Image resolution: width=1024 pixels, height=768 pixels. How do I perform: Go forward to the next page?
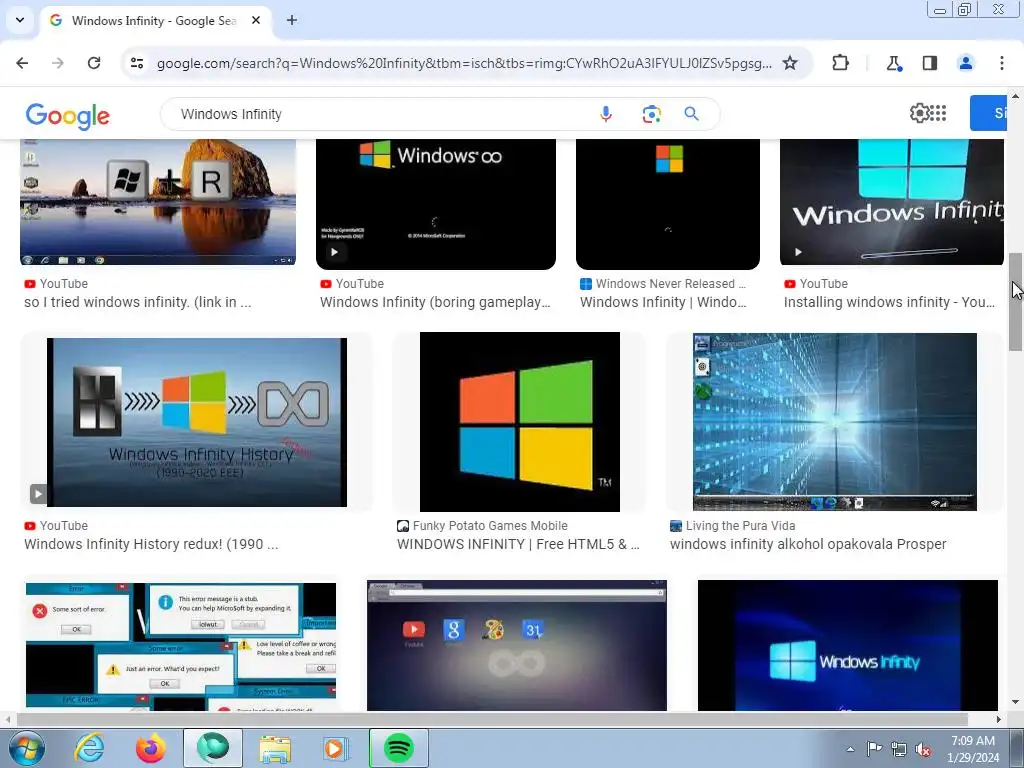point(58,63)
